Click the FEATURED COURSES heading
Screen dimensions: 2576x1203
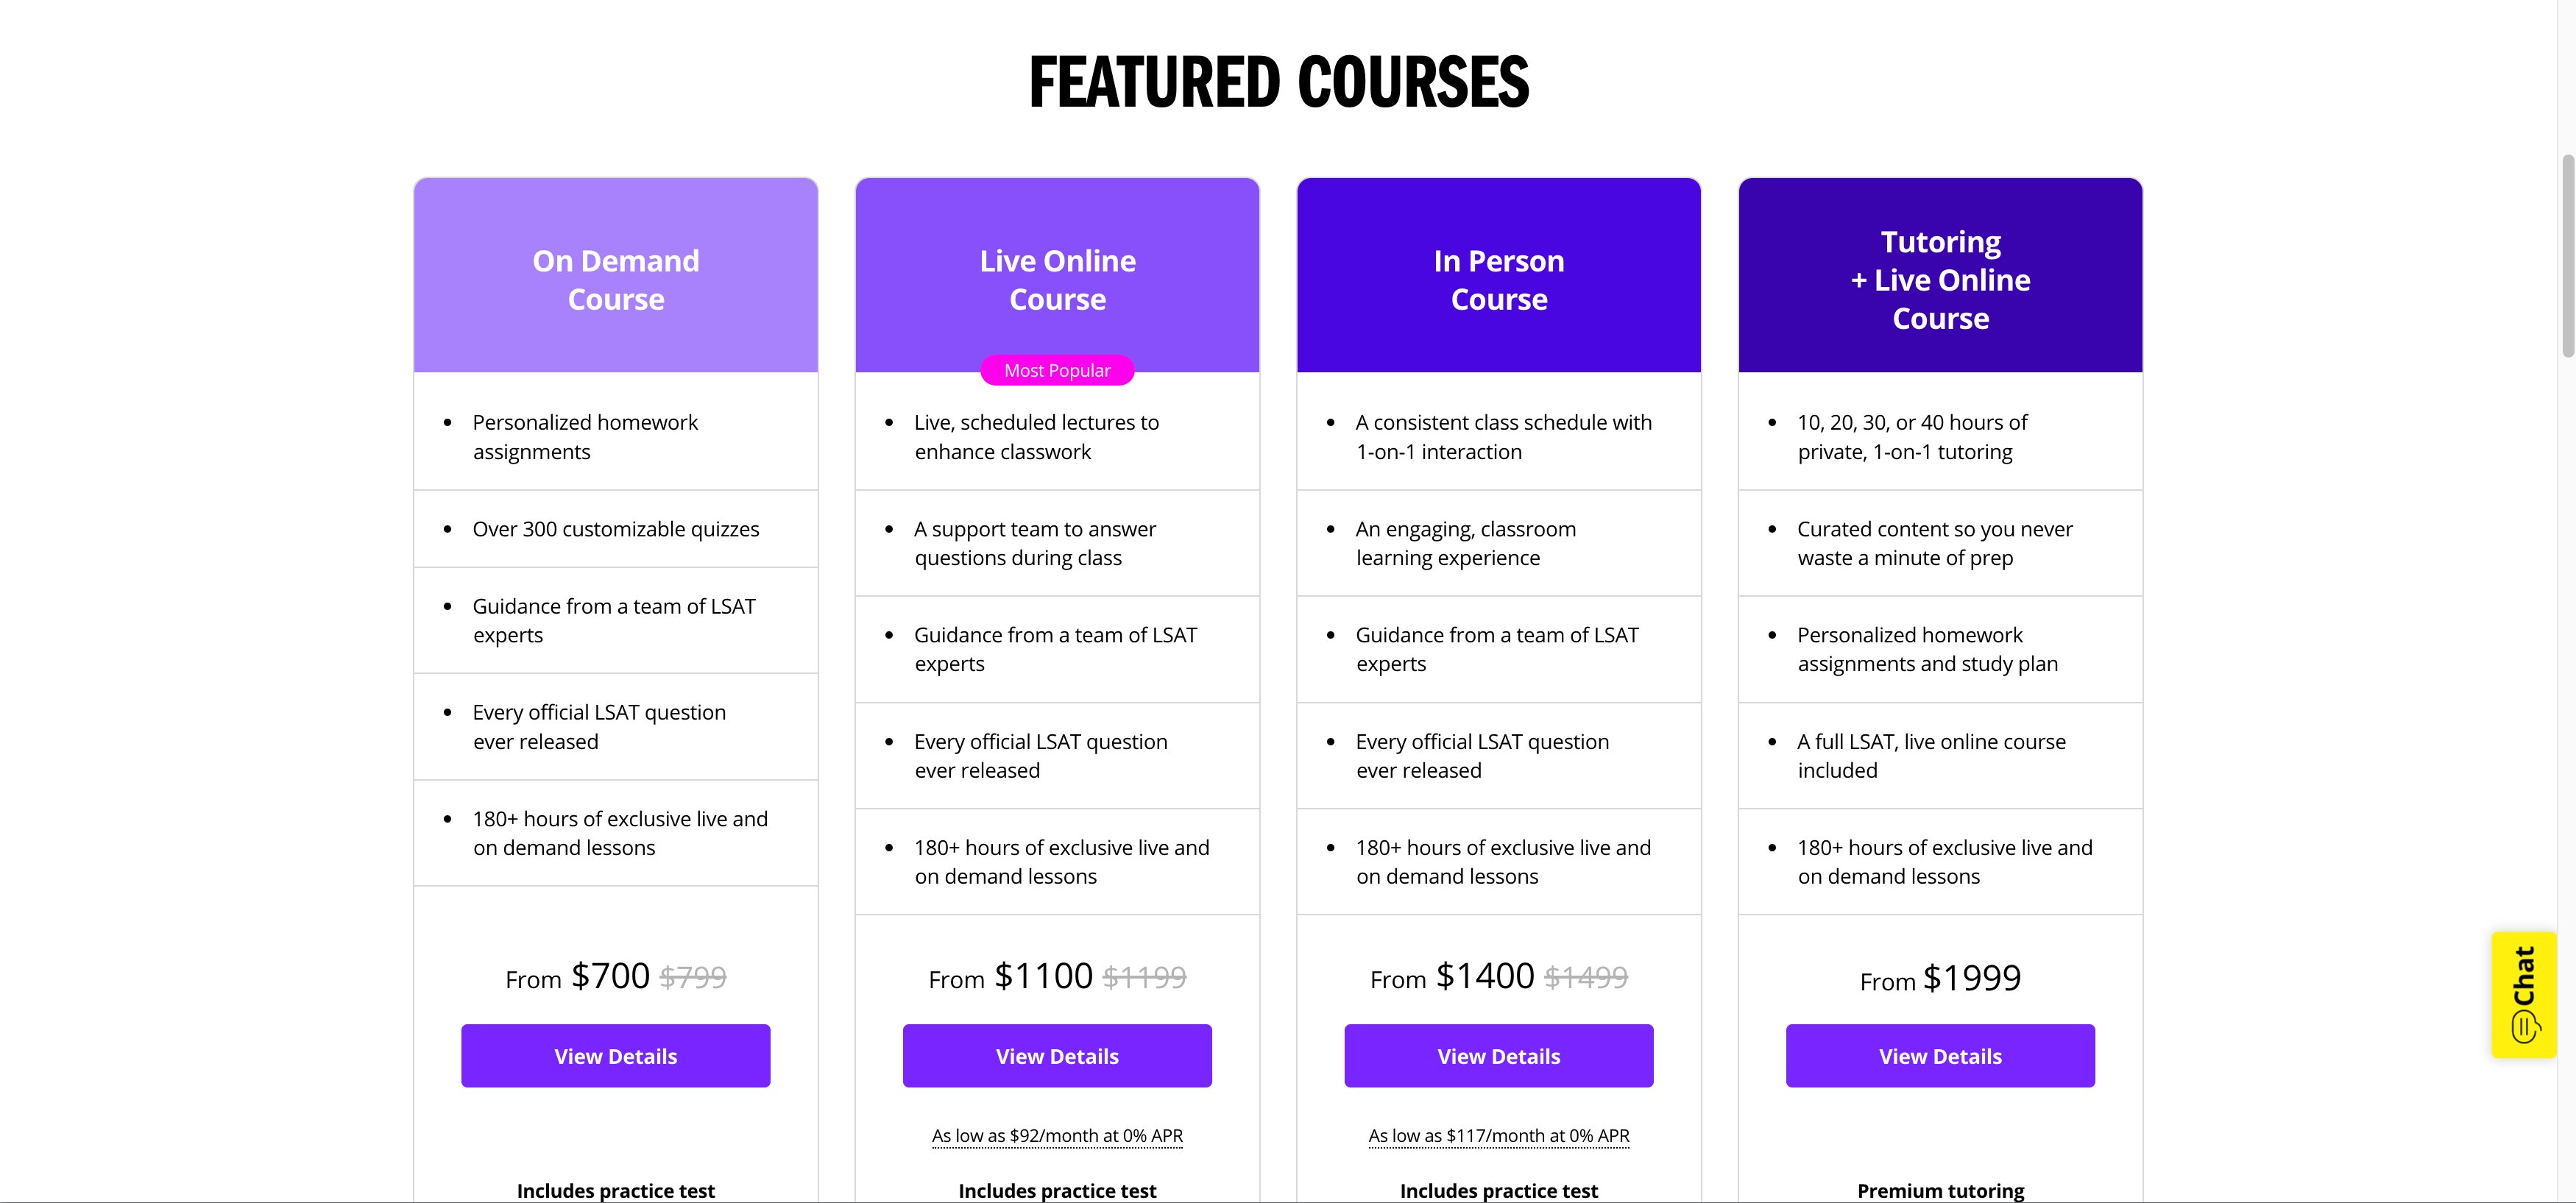[1279, 82]
